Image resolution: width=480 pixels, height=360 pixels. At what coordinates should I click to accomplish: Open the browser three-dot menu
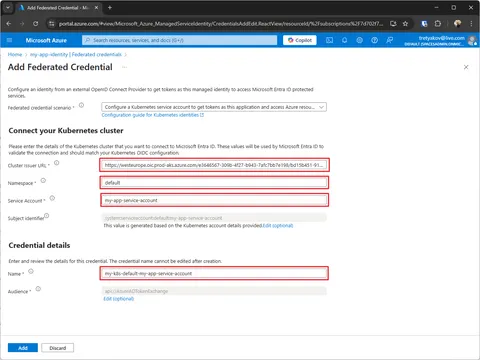471,24
